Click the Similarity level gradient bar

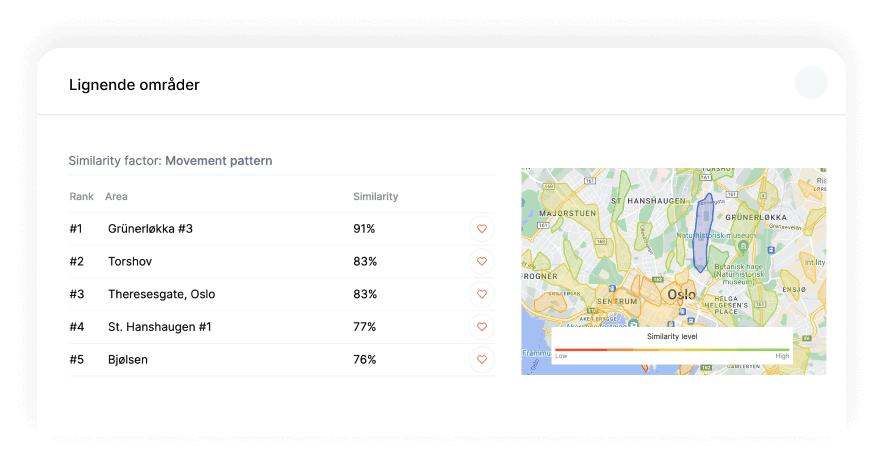pos(672,350)
